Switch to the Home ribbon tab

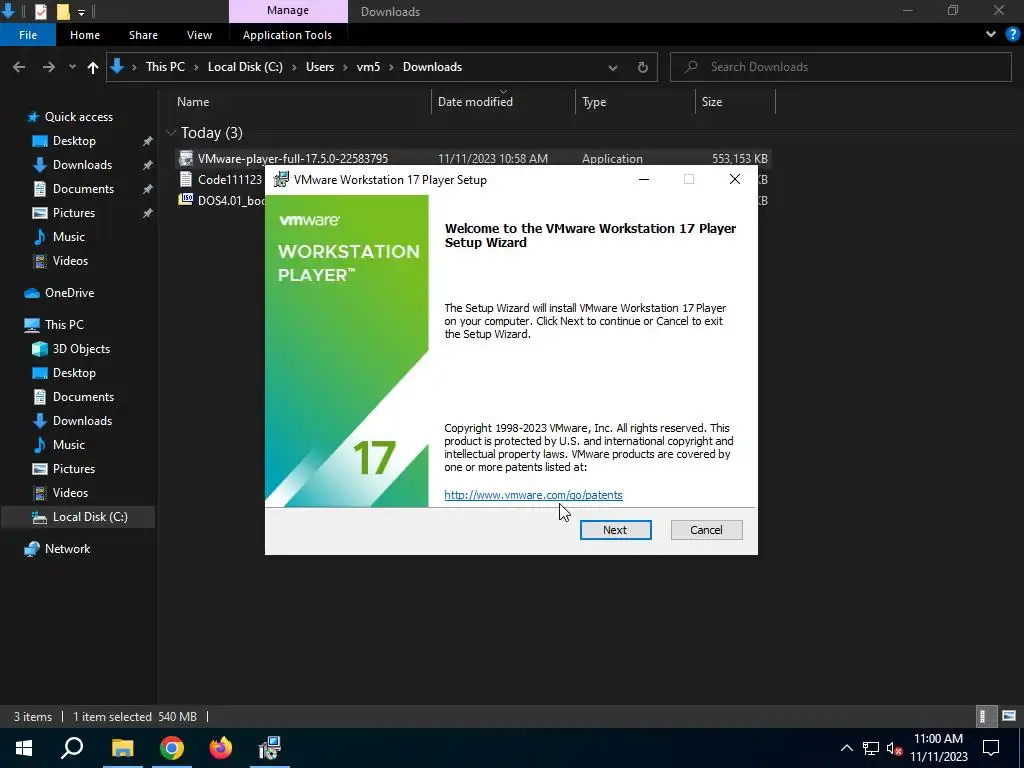click(x=85, y=35)
